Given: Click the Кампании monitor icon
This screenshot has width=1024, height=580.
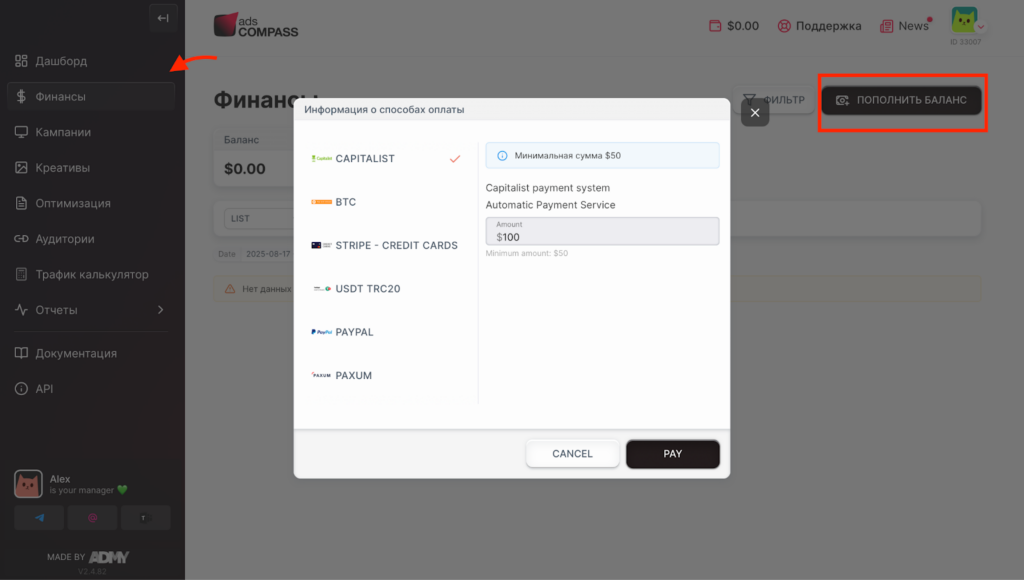Looking at the screenshot, I should click(x=22, y=132).
